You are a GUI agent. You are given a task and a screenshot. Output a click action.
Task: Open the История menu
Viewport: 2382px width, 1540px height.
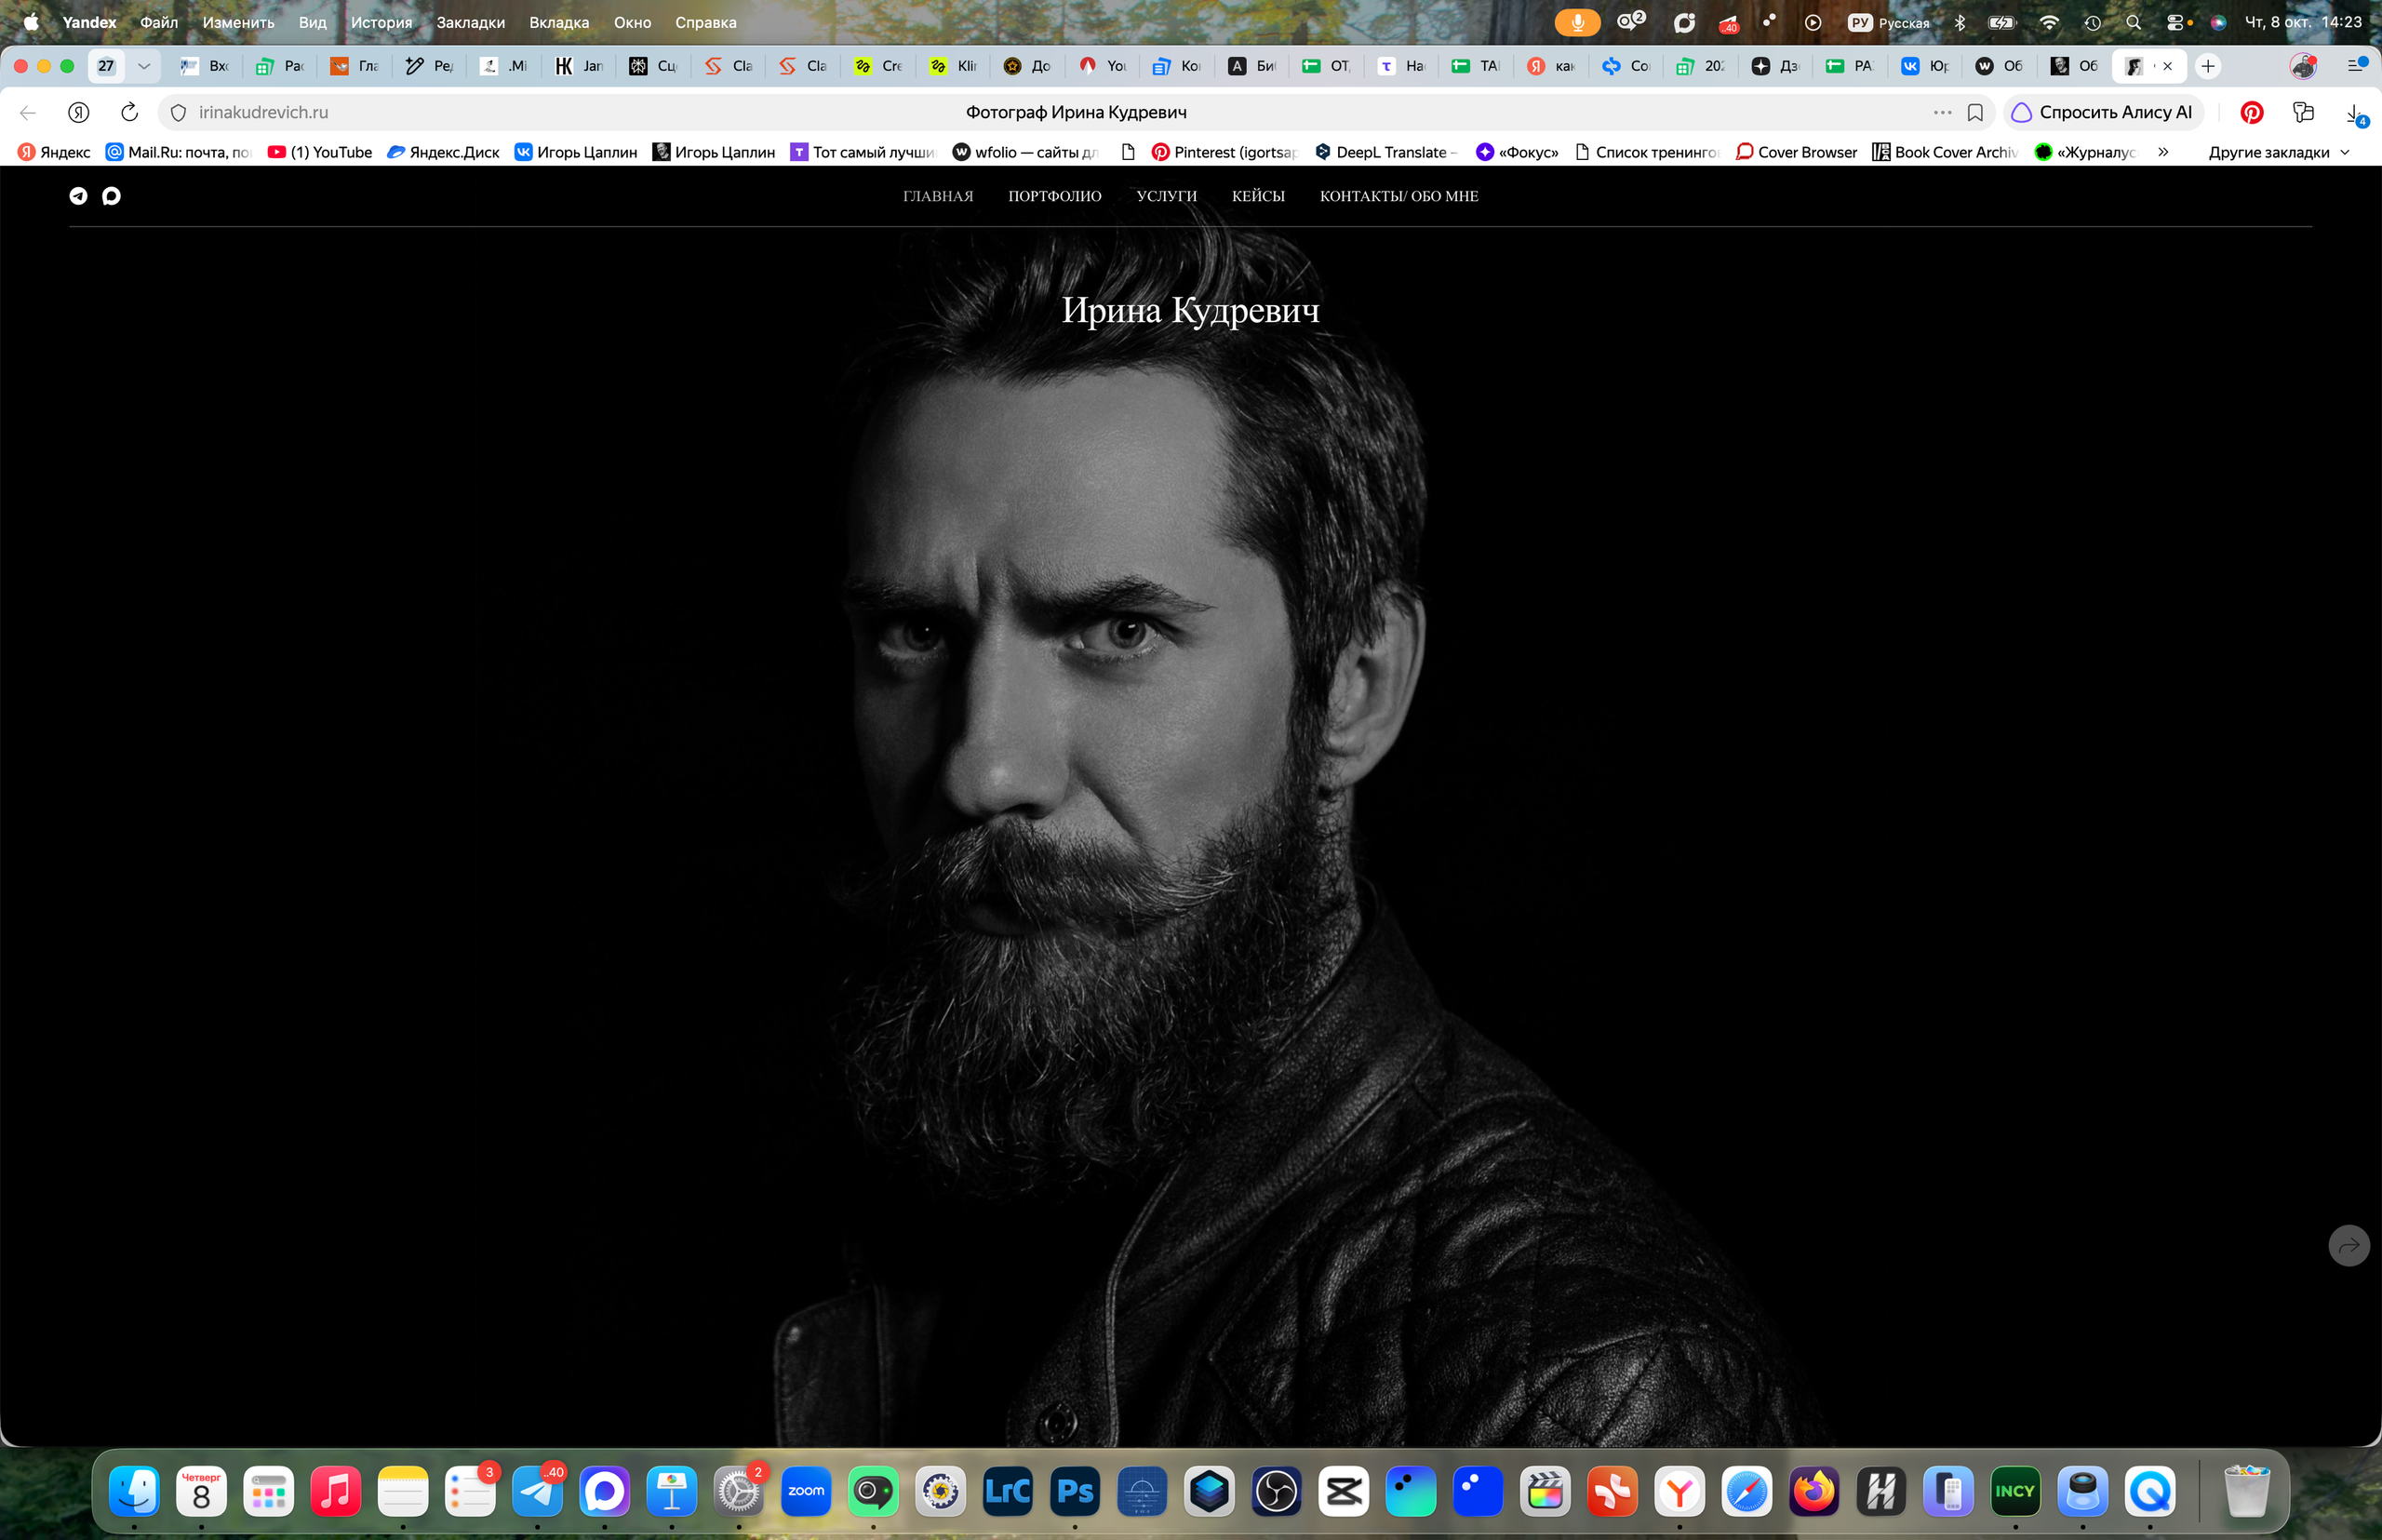381,22
